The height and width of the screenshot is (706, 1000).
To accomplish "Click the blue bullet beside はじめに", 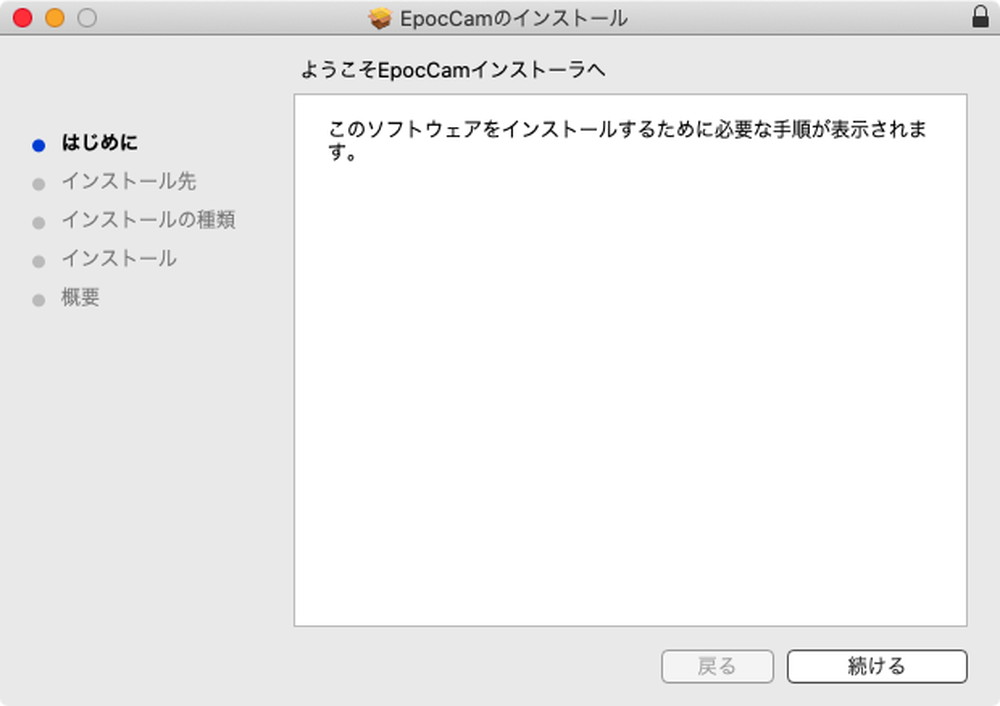I will point(39,145).
